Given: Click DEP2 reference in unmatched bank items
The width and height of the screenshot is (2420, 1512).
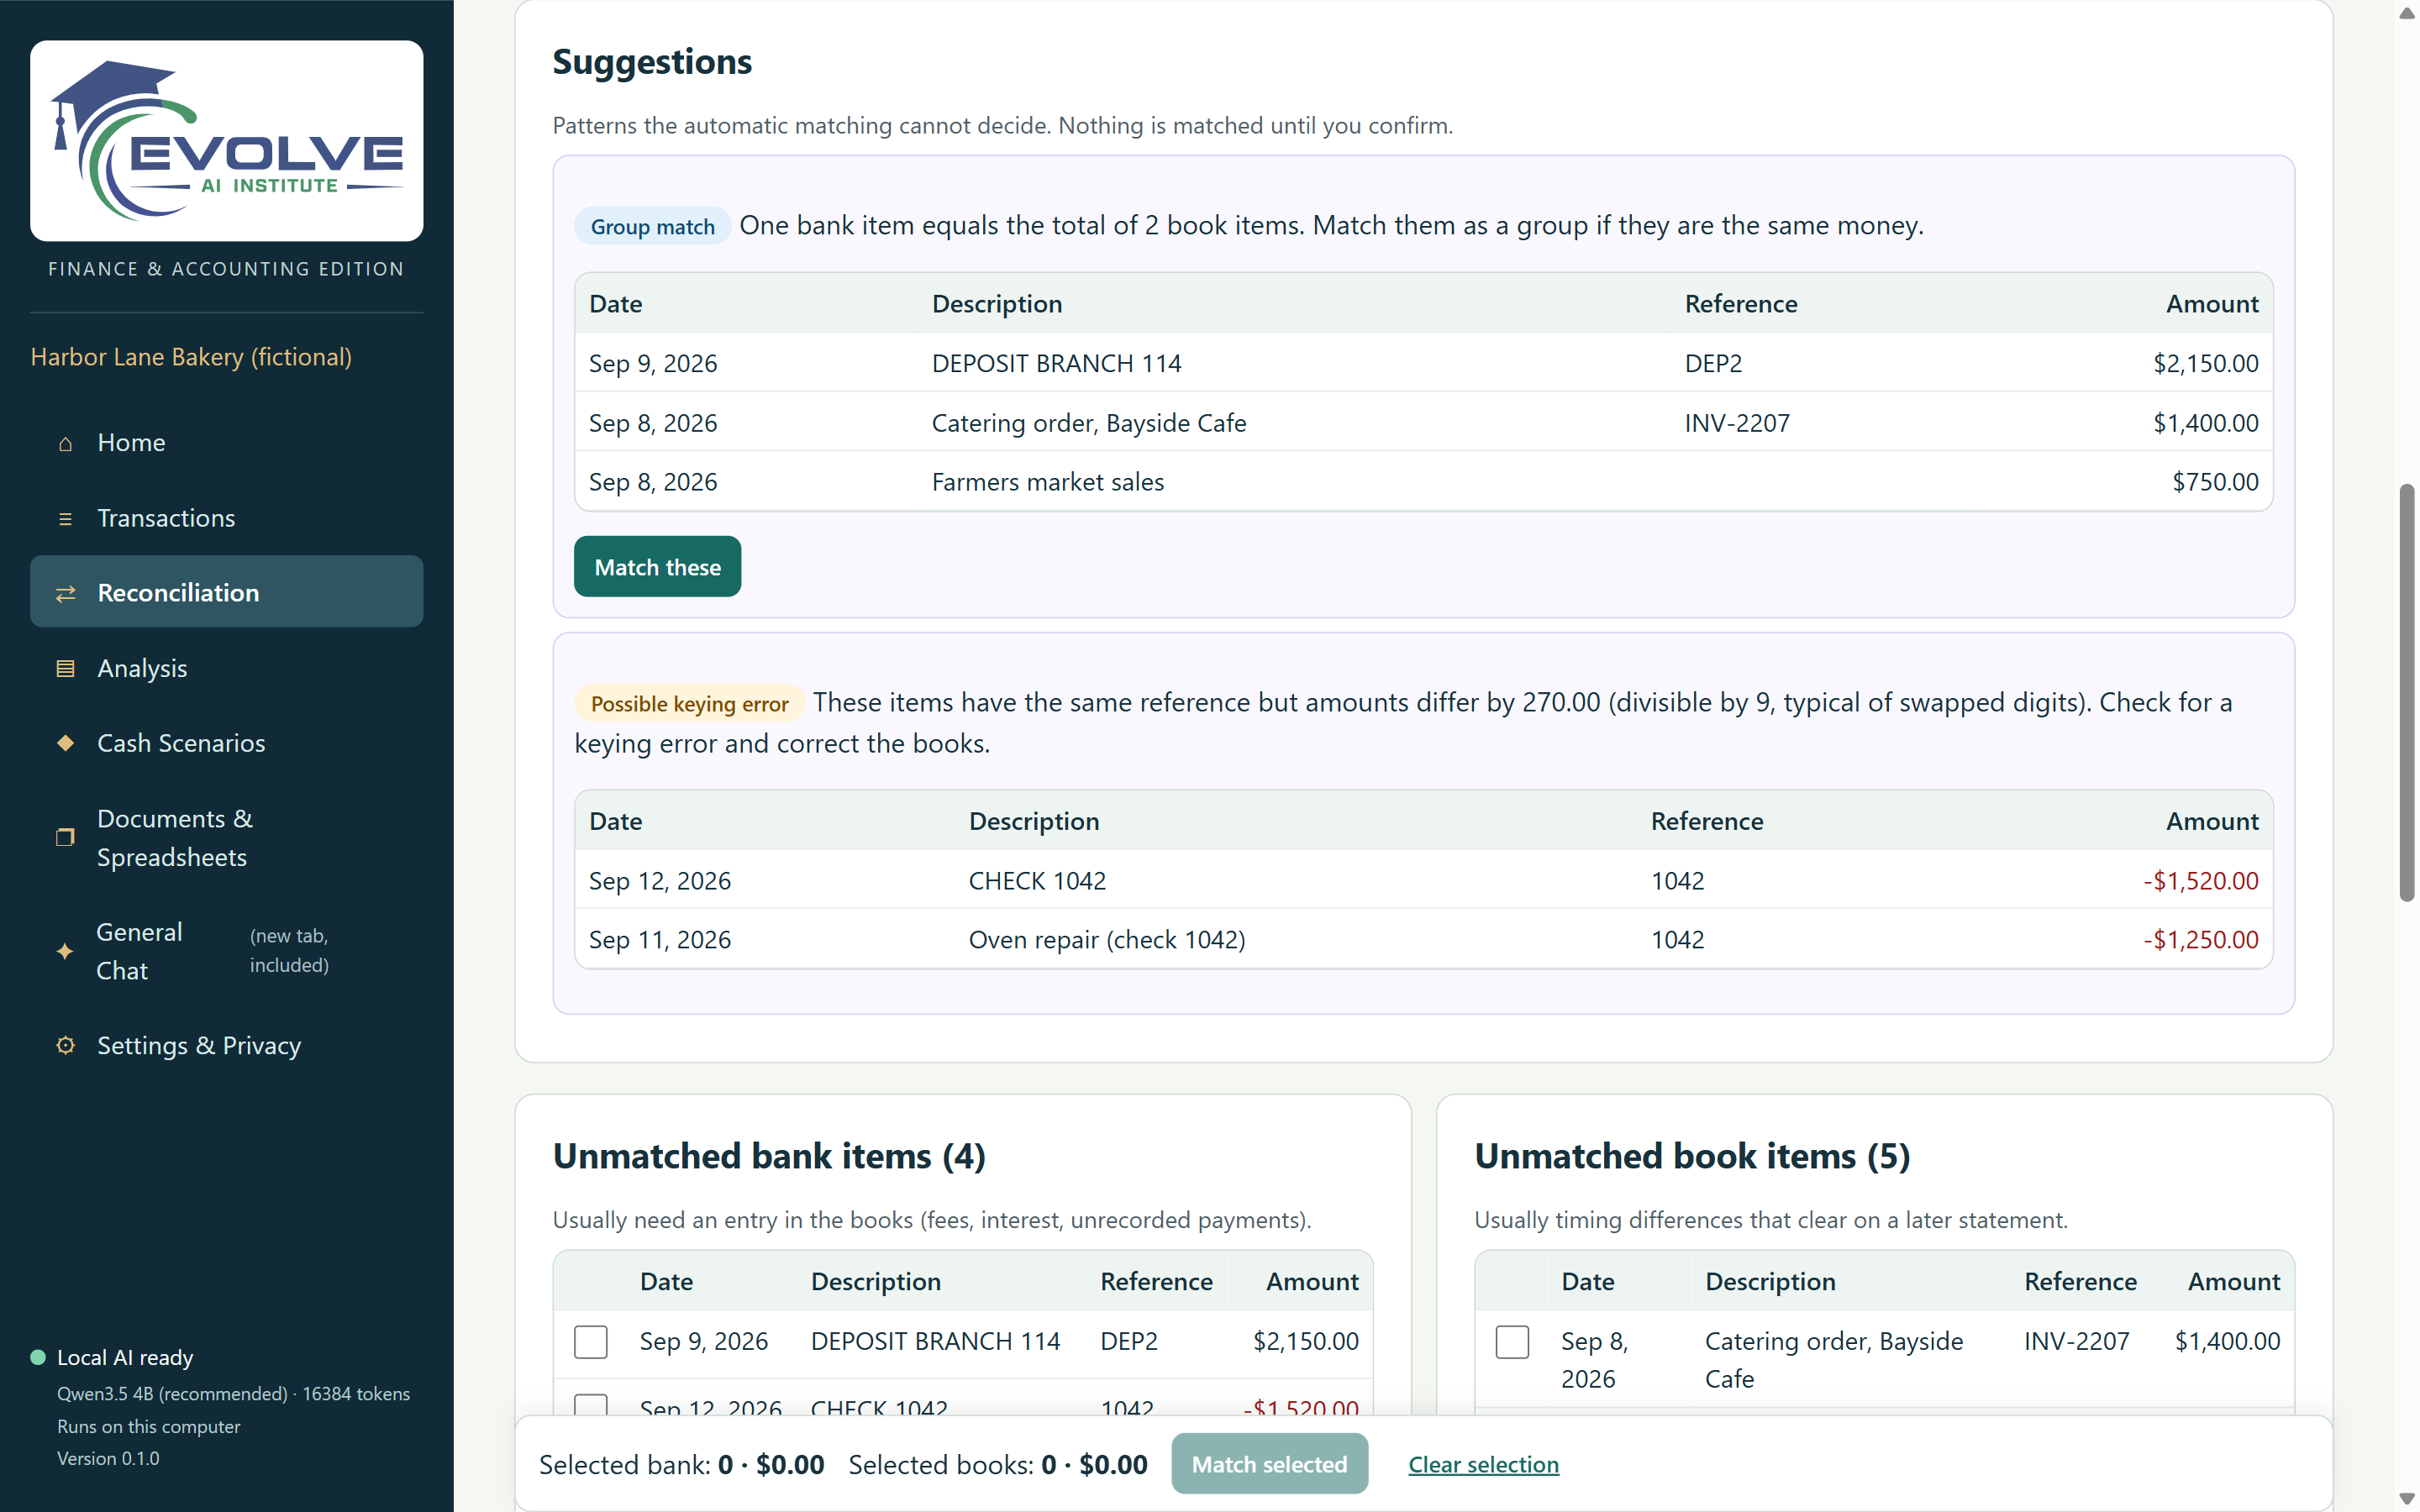Looking at the screenshot, I should 1128,1341.
